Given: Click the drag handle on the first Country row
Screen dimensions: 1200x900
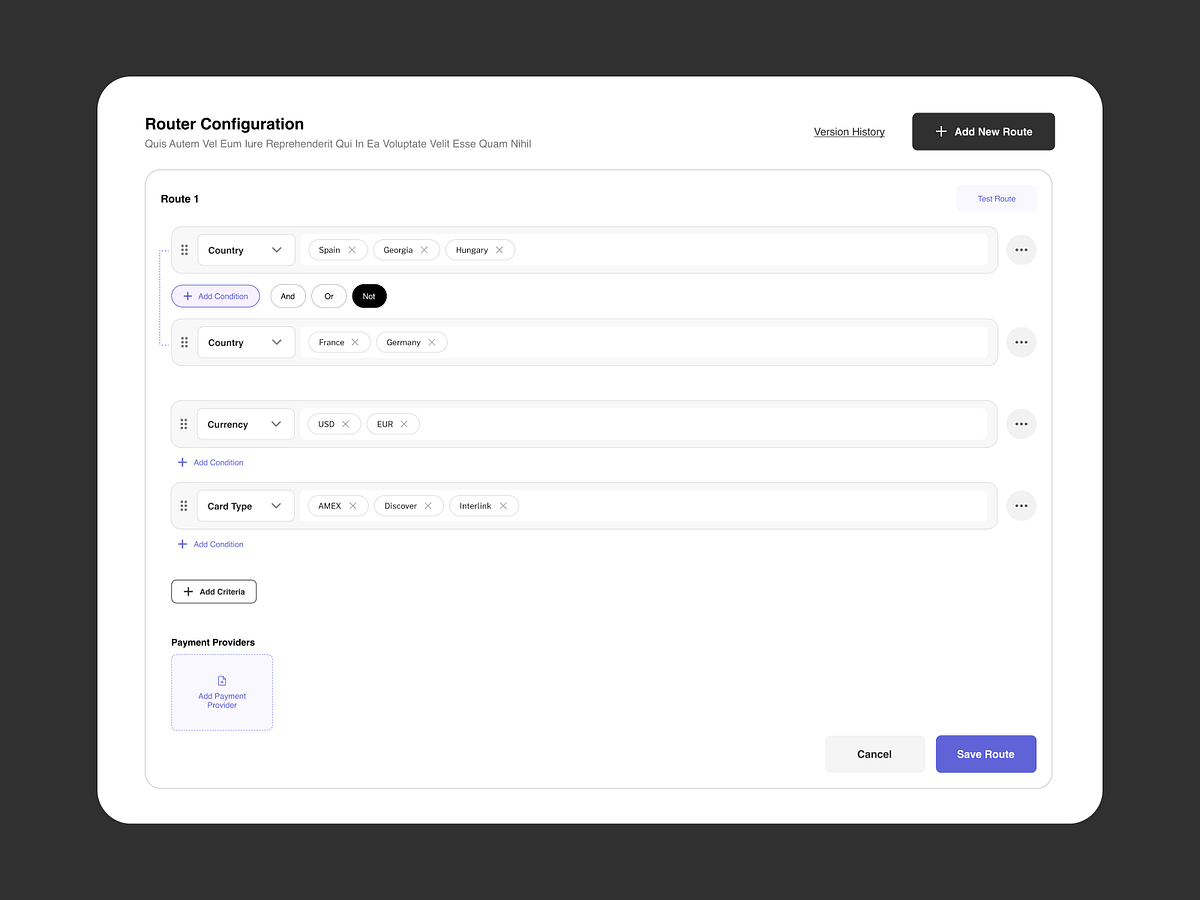Looking at the screenshot, I should 184,249.
